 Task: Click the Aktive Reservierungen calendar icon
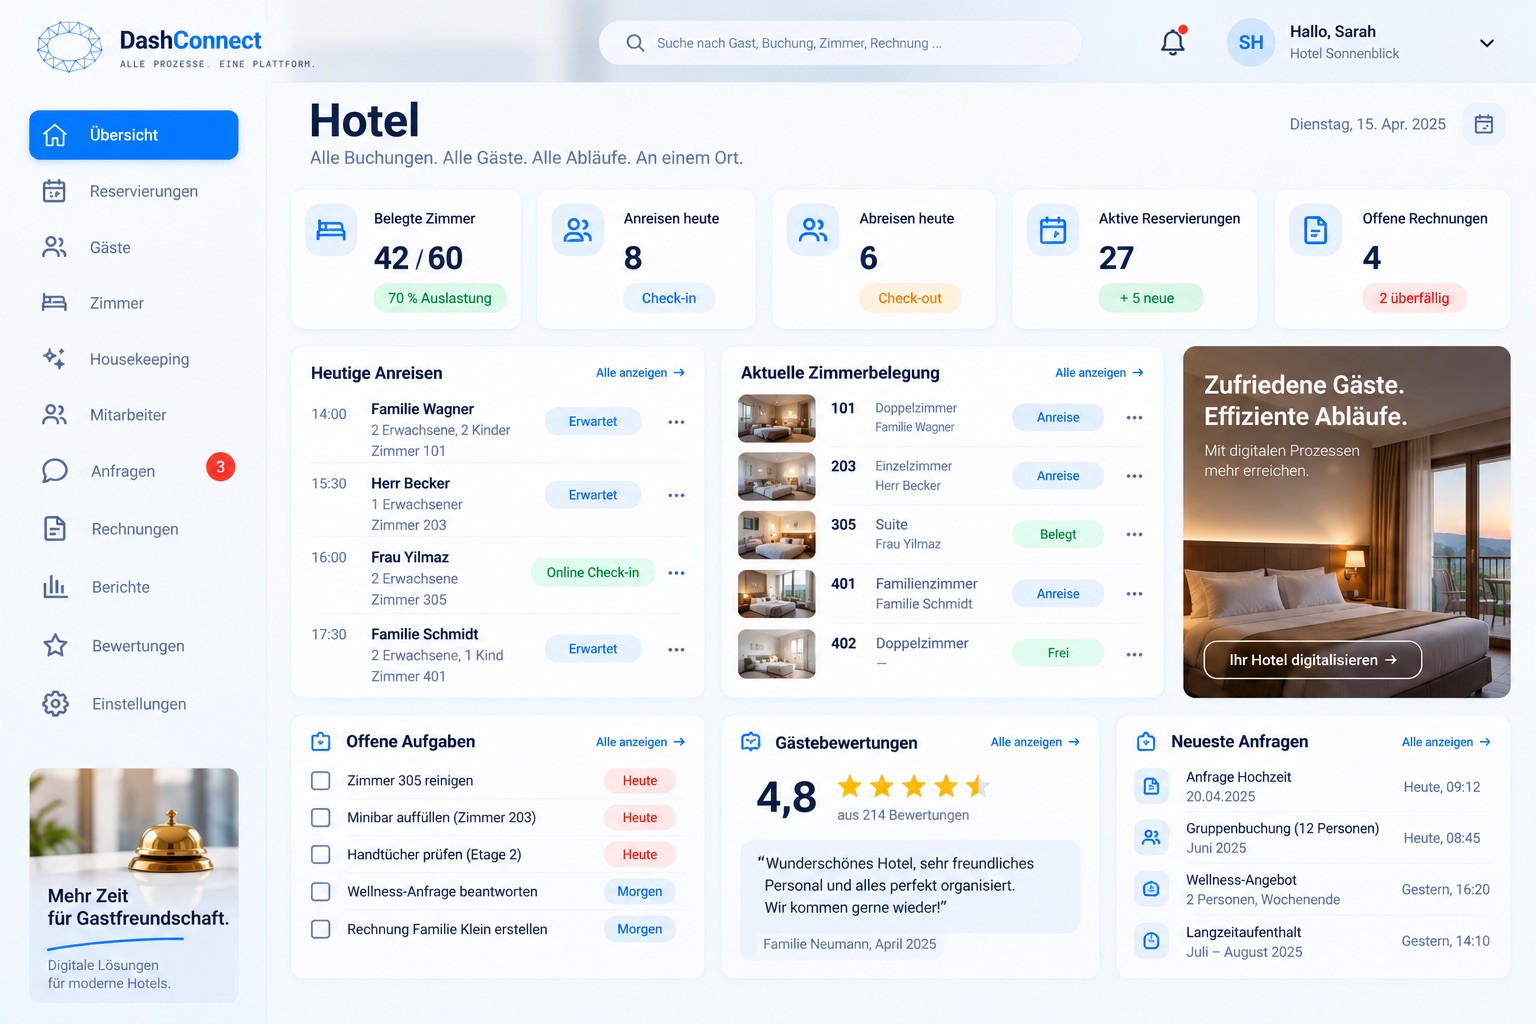point(1053,230)
